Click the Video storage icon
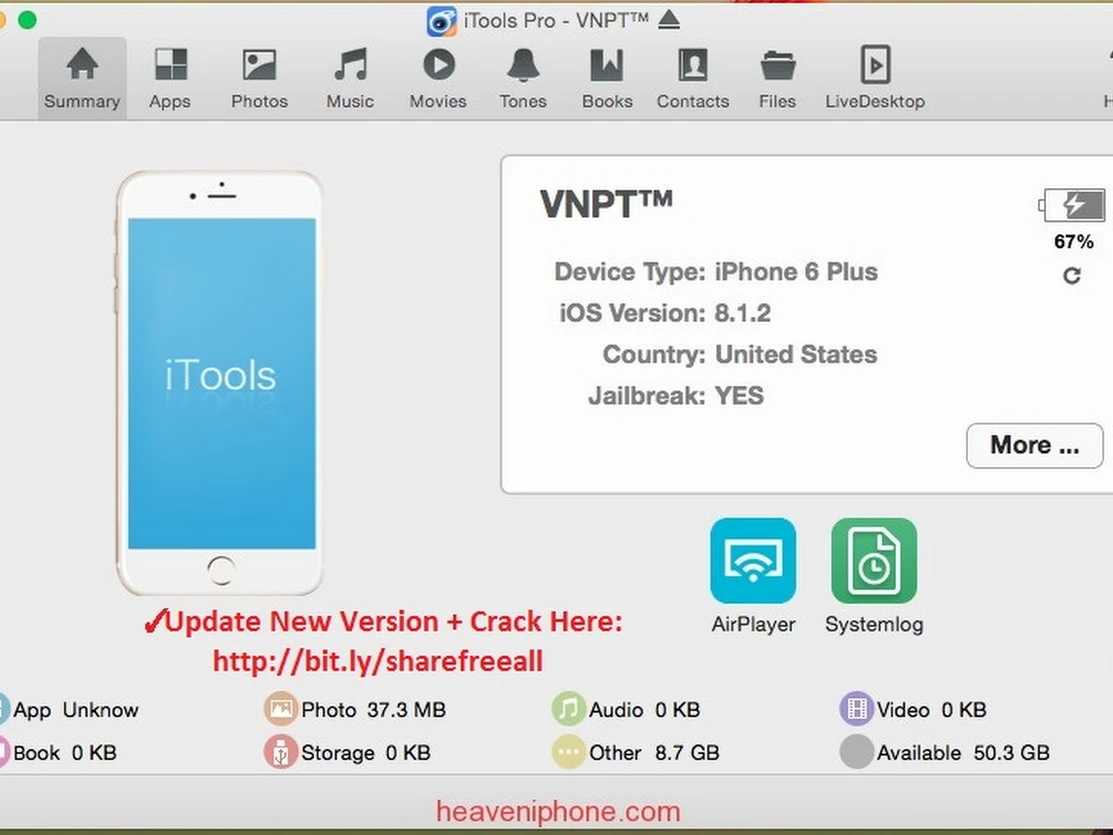Viewport: 1113px width, 835px height. tap(857, 709)
